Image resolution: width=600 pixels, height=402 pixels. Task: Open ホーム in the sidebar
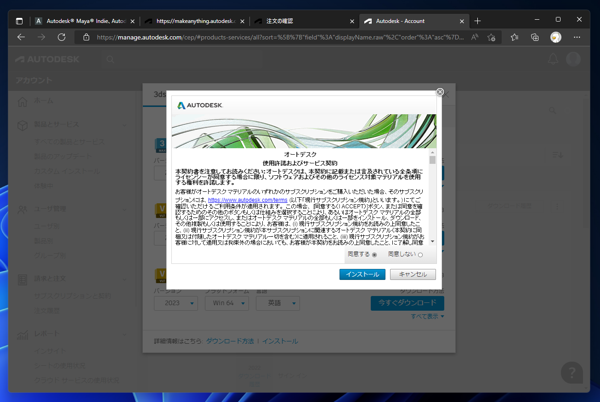click(44, 101)
